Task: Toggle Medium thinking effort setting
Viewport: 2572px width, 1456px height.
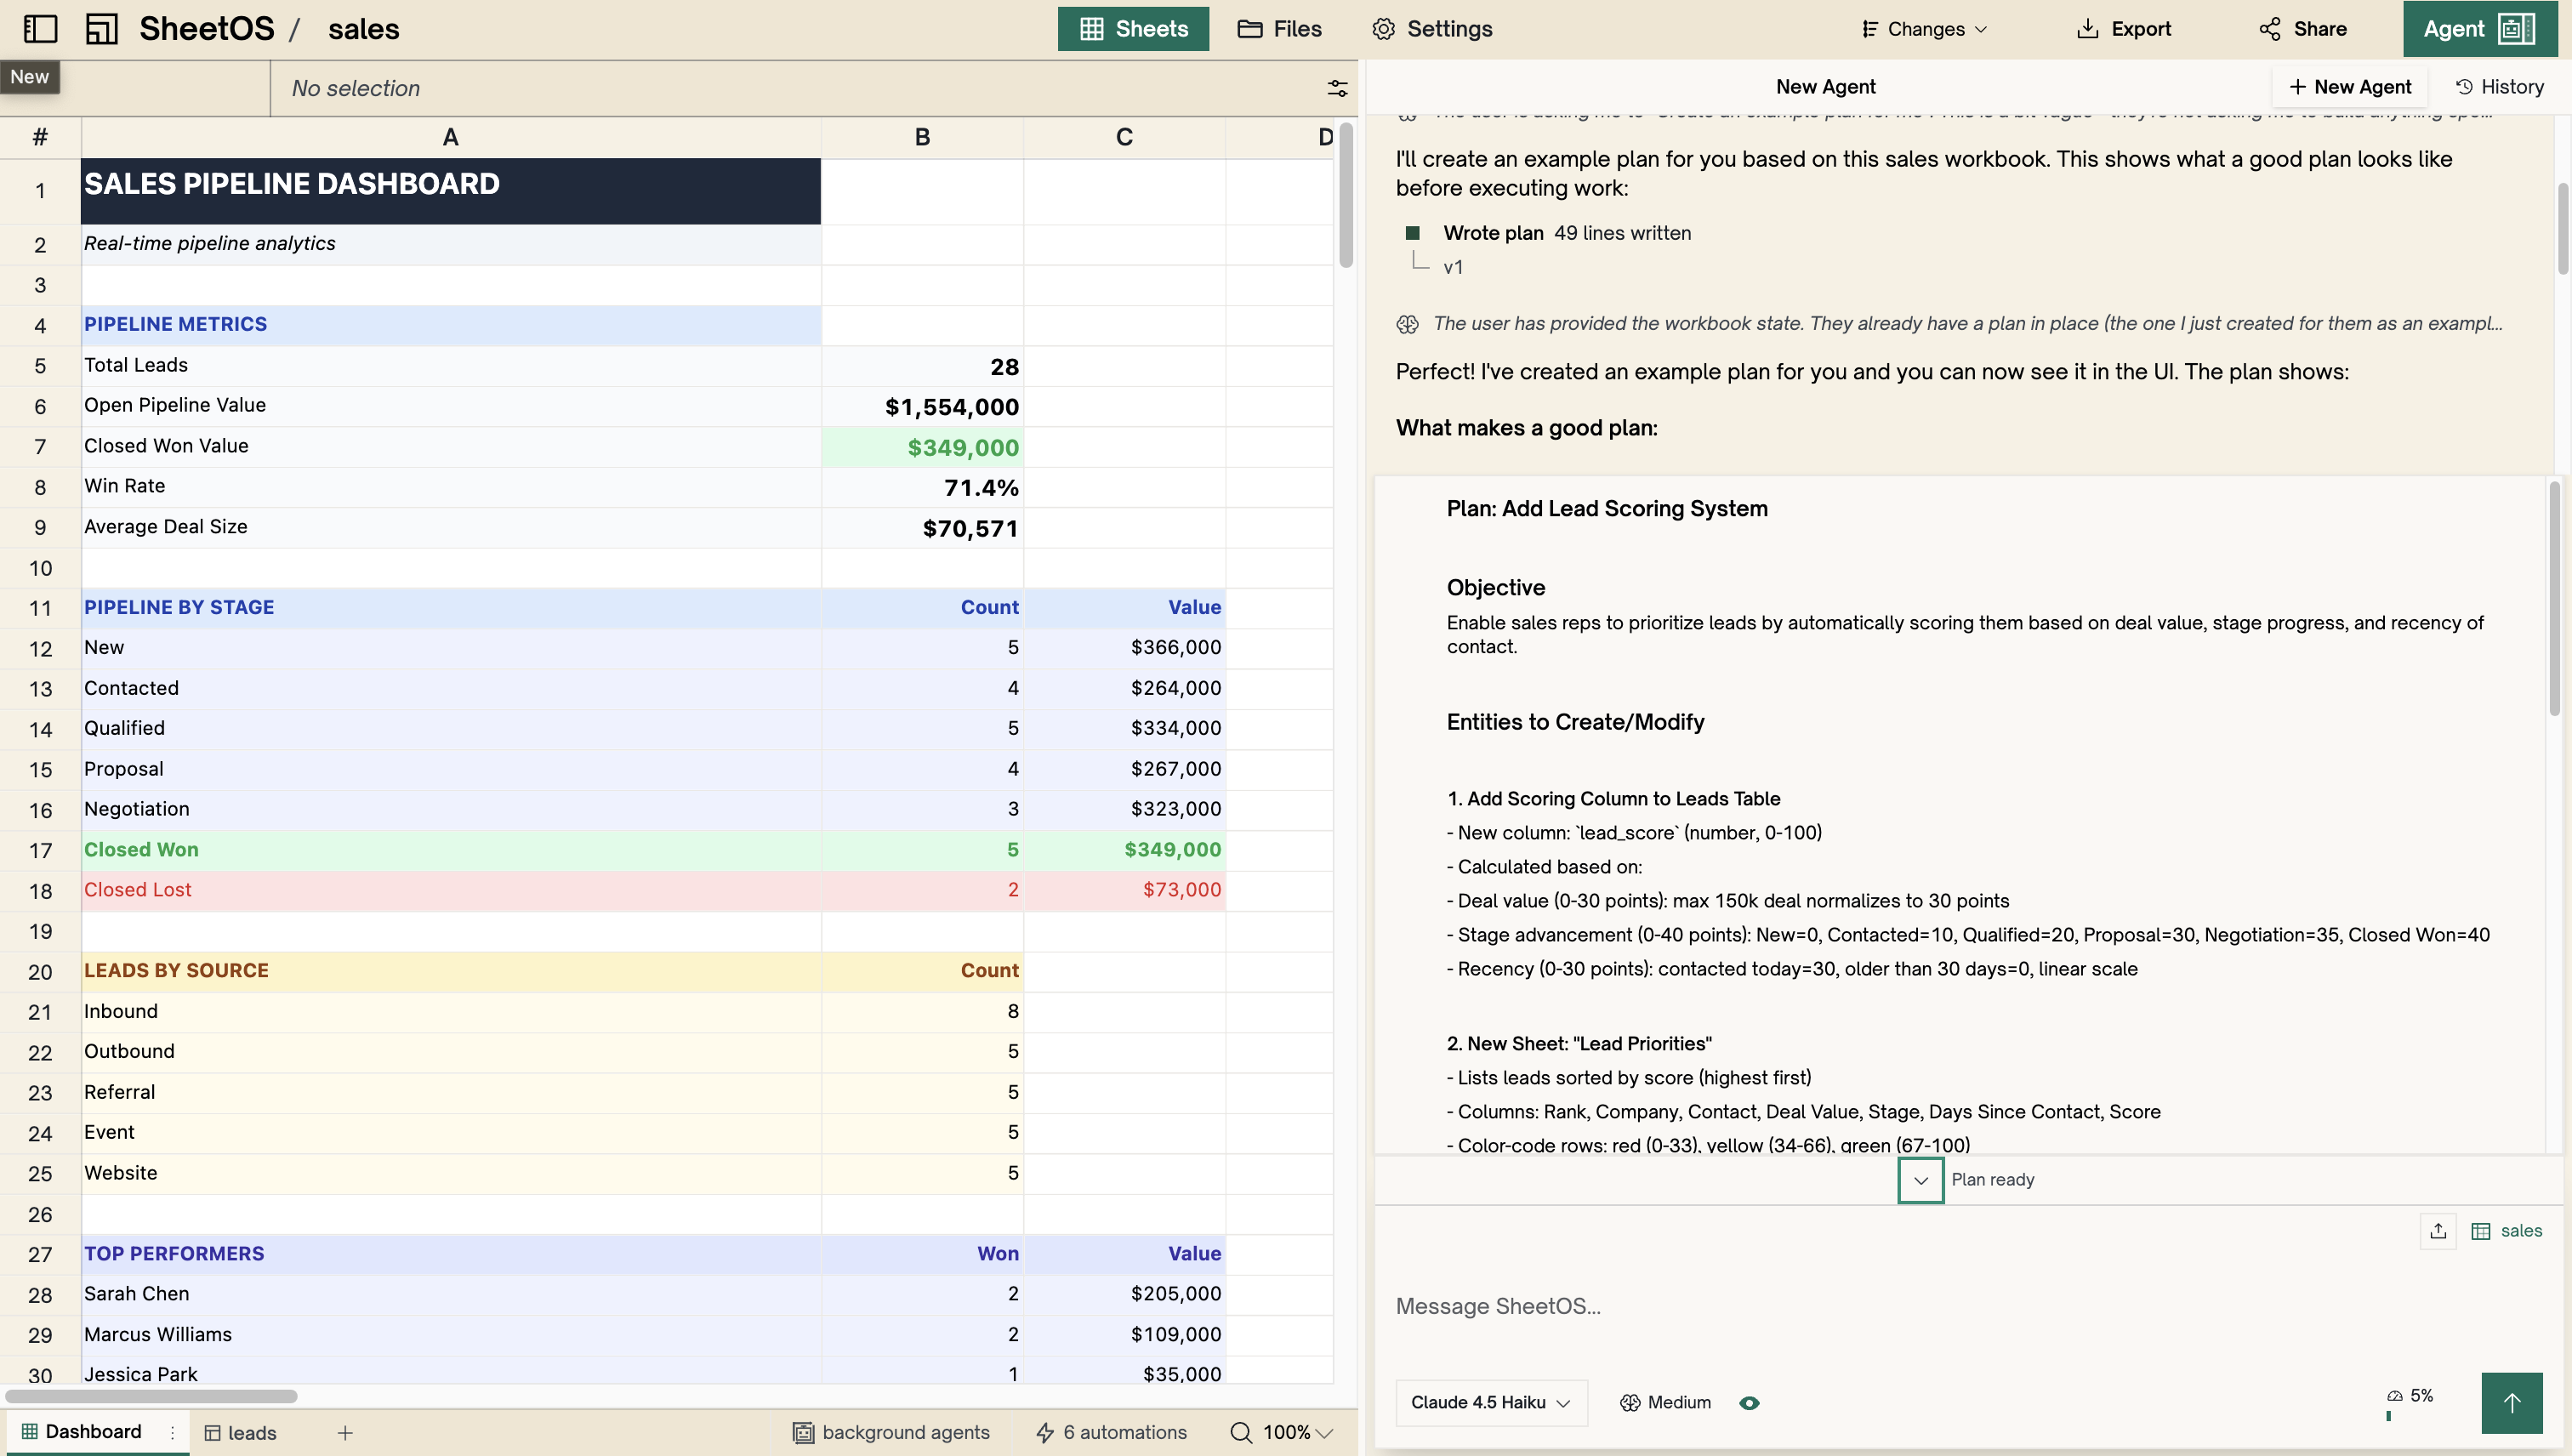Action: pyautogui.click(x=1665, y=1403)
